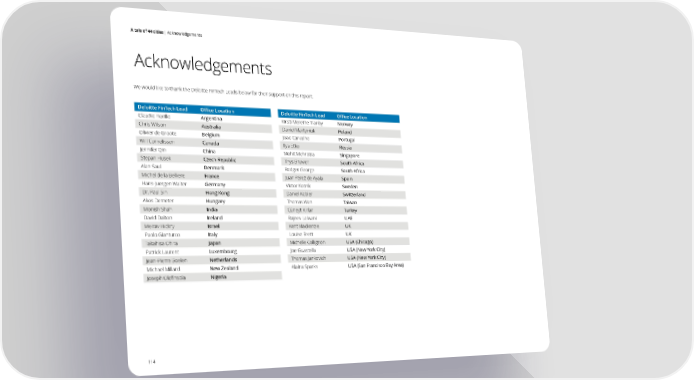The image size is (694, 380).
Task: Click the Netherlands table entry
Action: 223,260
